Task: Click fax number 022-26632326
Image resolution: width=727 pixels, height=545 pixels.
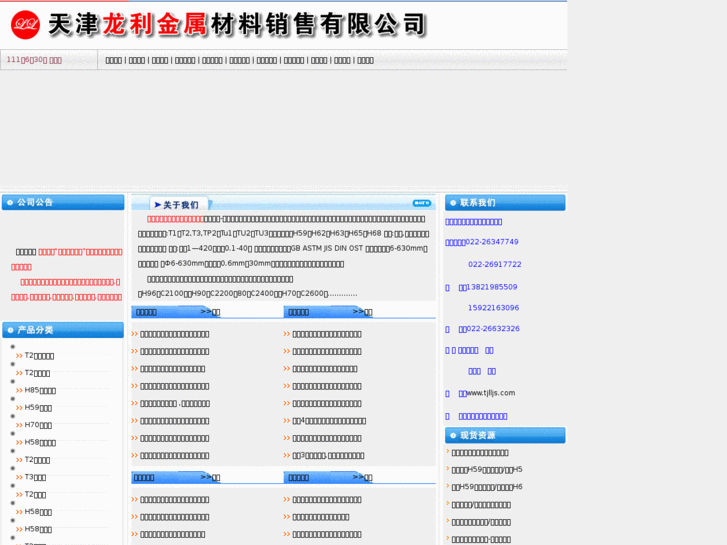Action: click(x=493, y=329)
